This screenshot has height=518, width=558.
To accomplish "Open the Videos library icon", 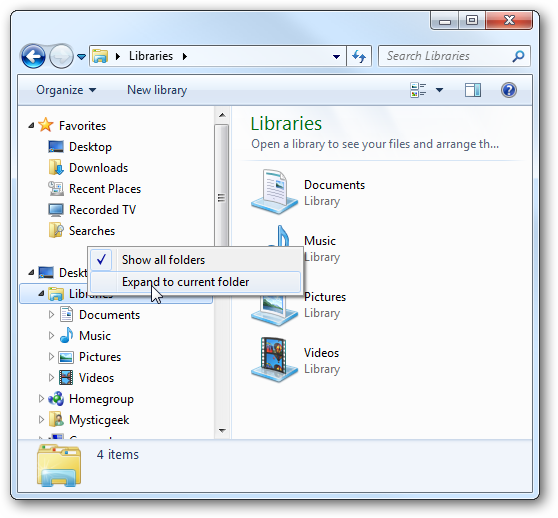I will (274, 360).
